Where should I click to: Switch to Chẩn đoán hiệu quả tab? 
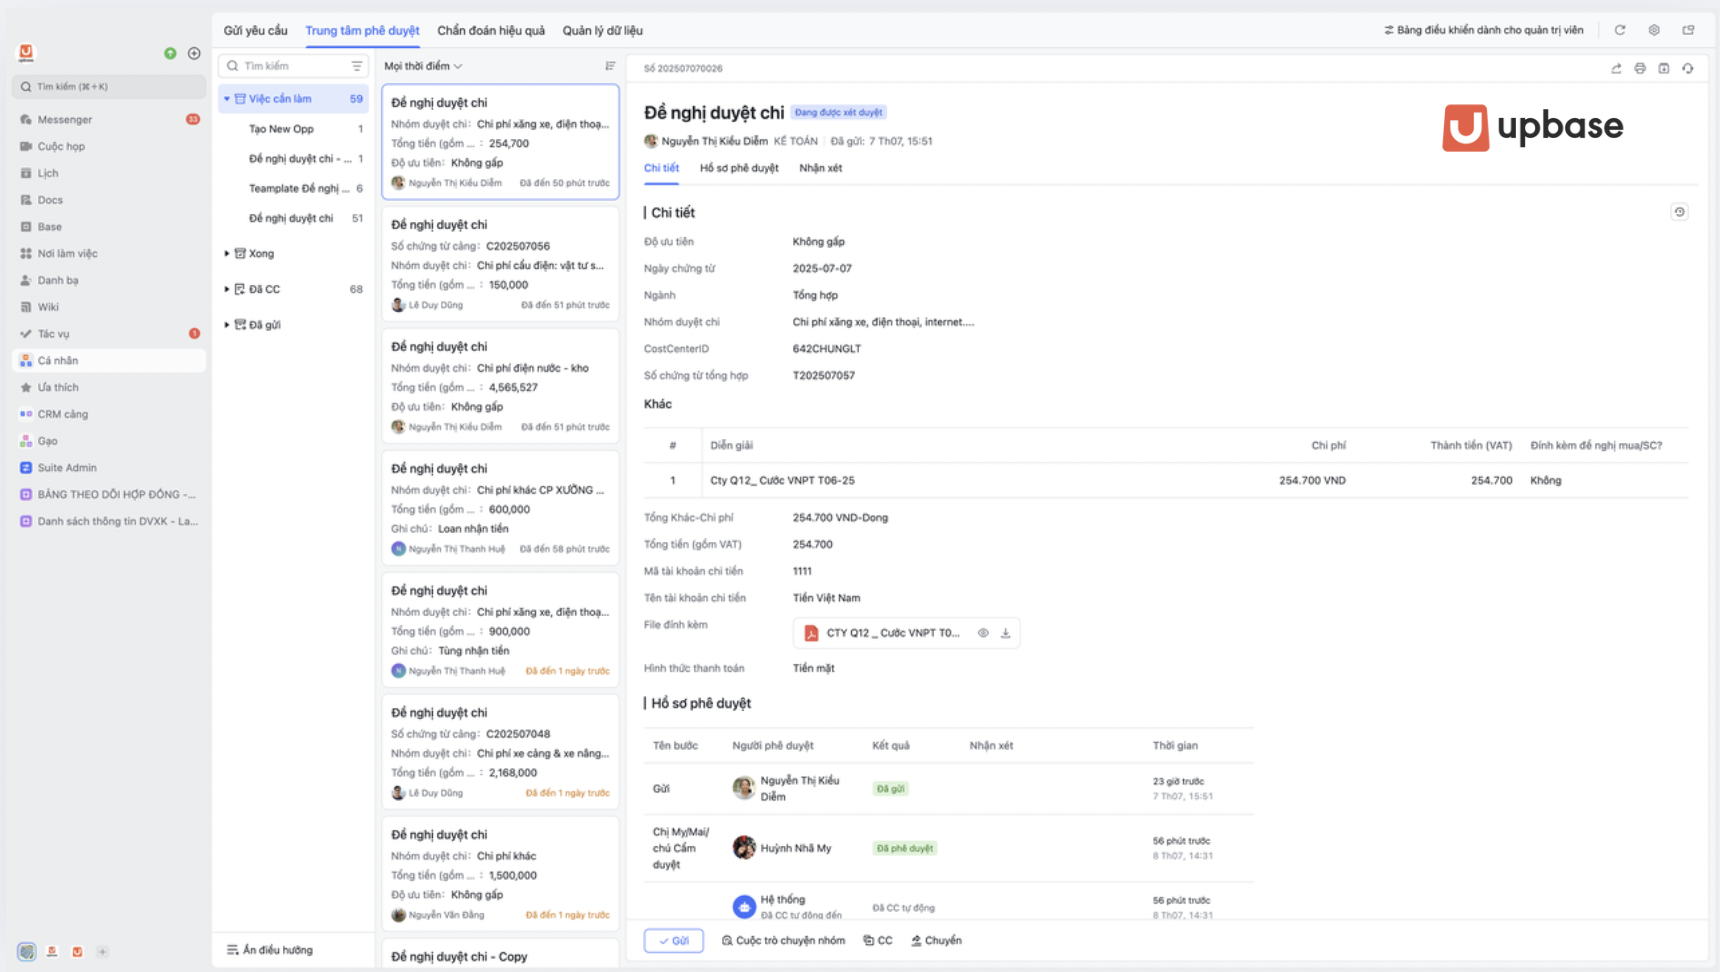click(x=491, y=30)
